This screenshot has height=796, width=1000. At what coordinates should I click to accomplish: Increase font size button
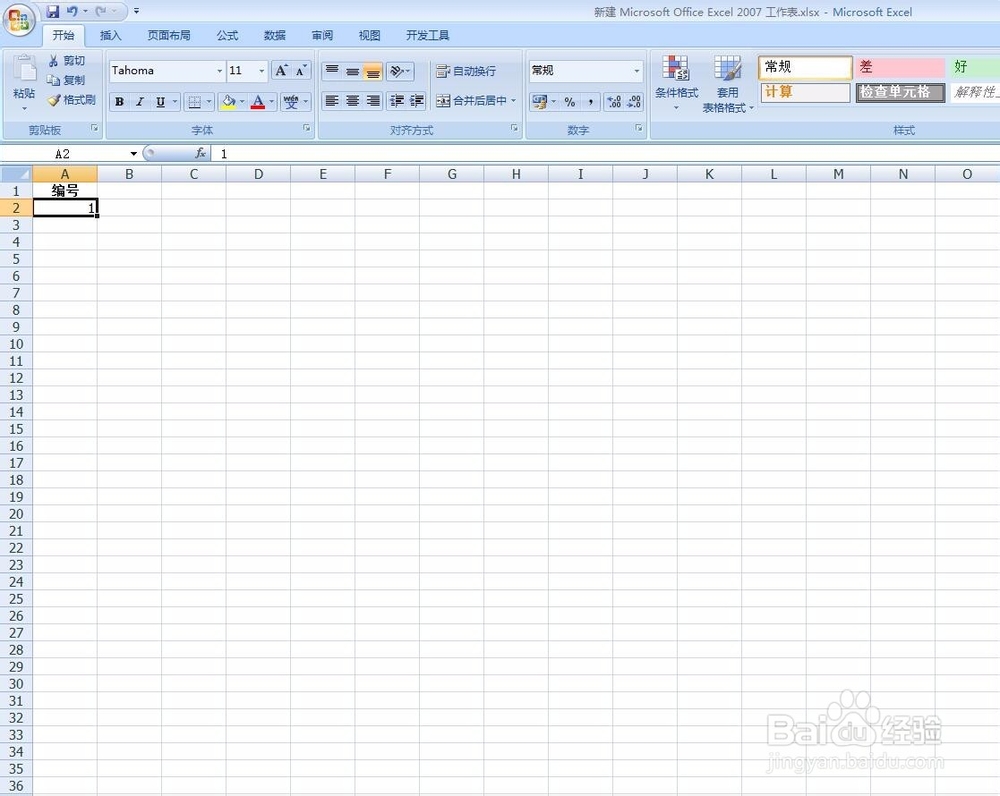click(281, 71)
